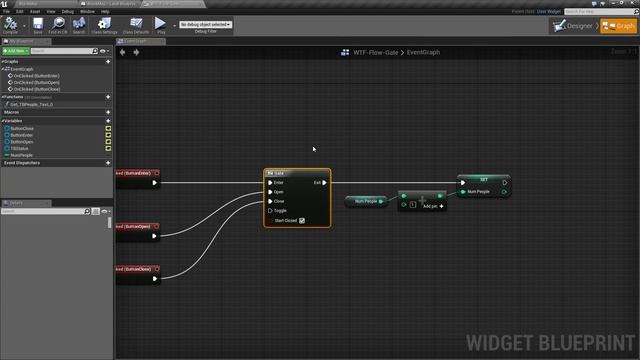Open the Edit menu
The height and width of the screenshot is (360, 640).
pyautogui.click(x=20, y=11)
